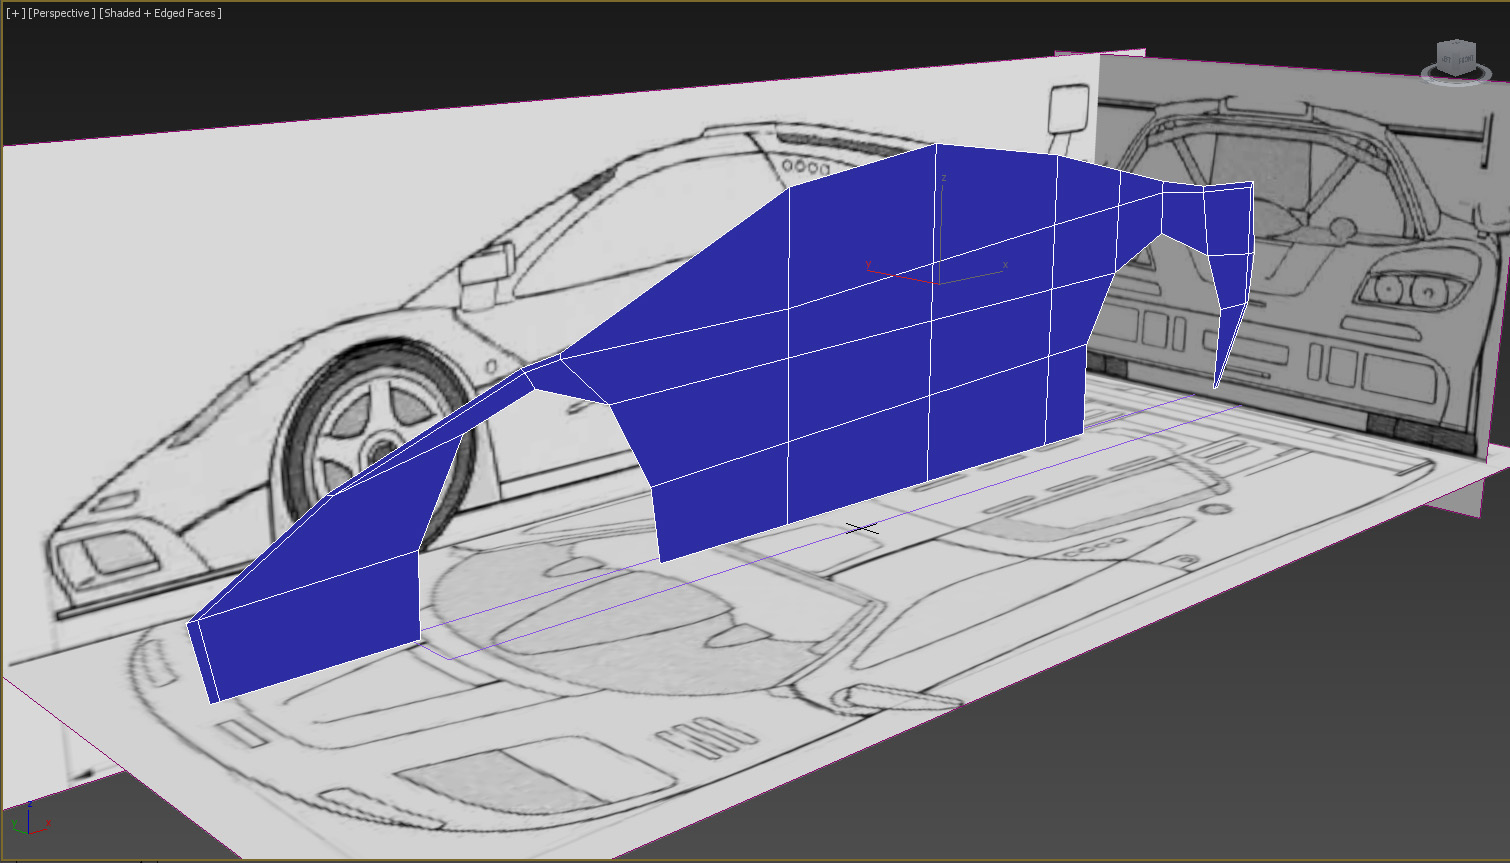Open the [+] general viewport menu
1510x863 pixels.
[15, 13]
